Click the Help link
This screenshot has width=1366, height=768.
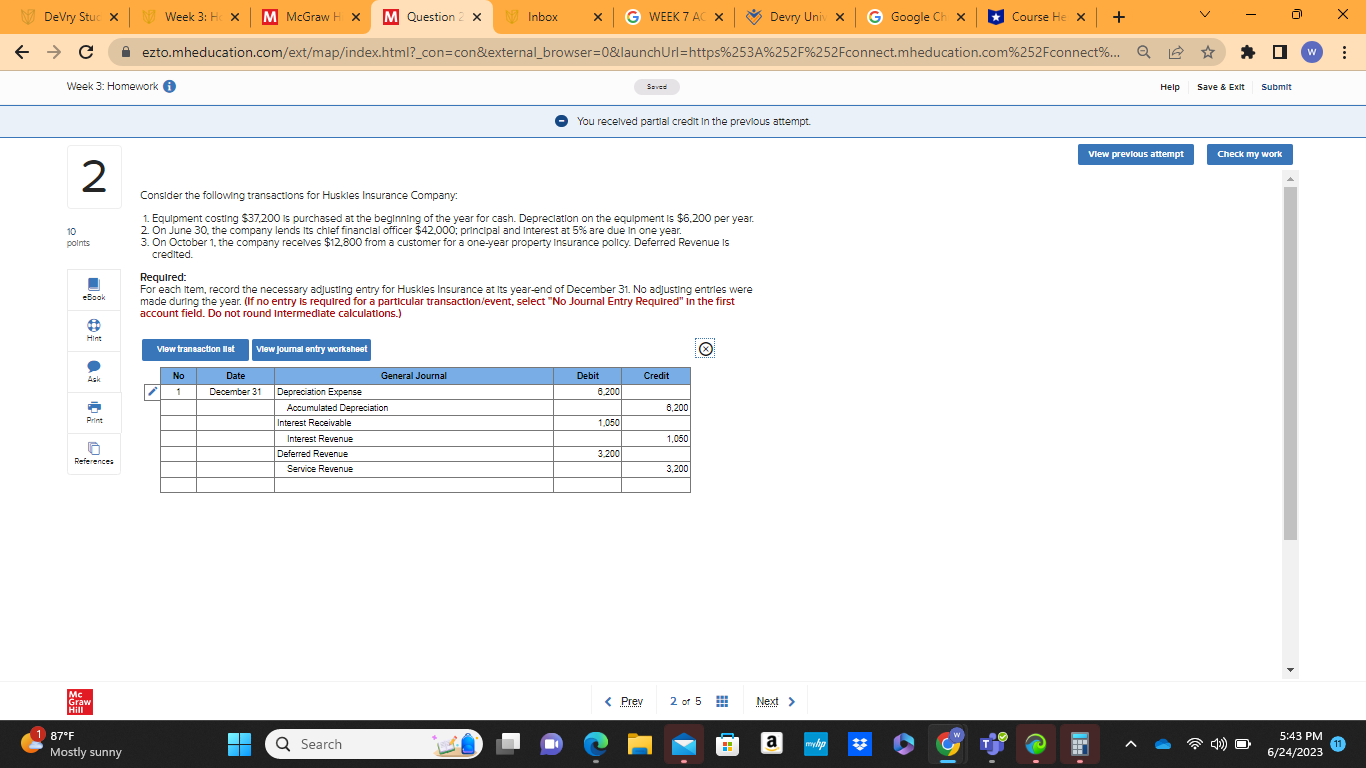[x=1169, y=87]
